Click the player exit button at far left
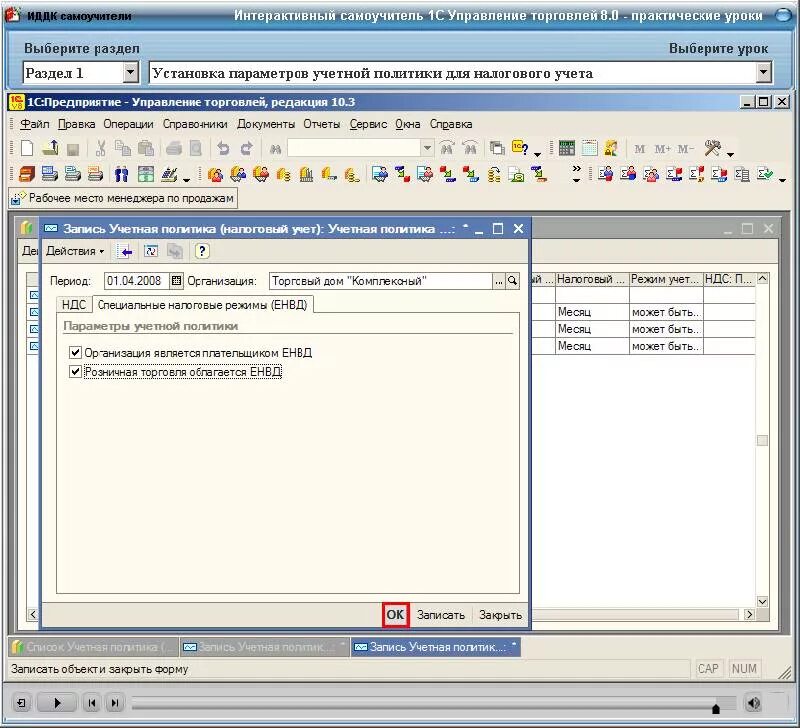800x728 pixels. [21, 704]
